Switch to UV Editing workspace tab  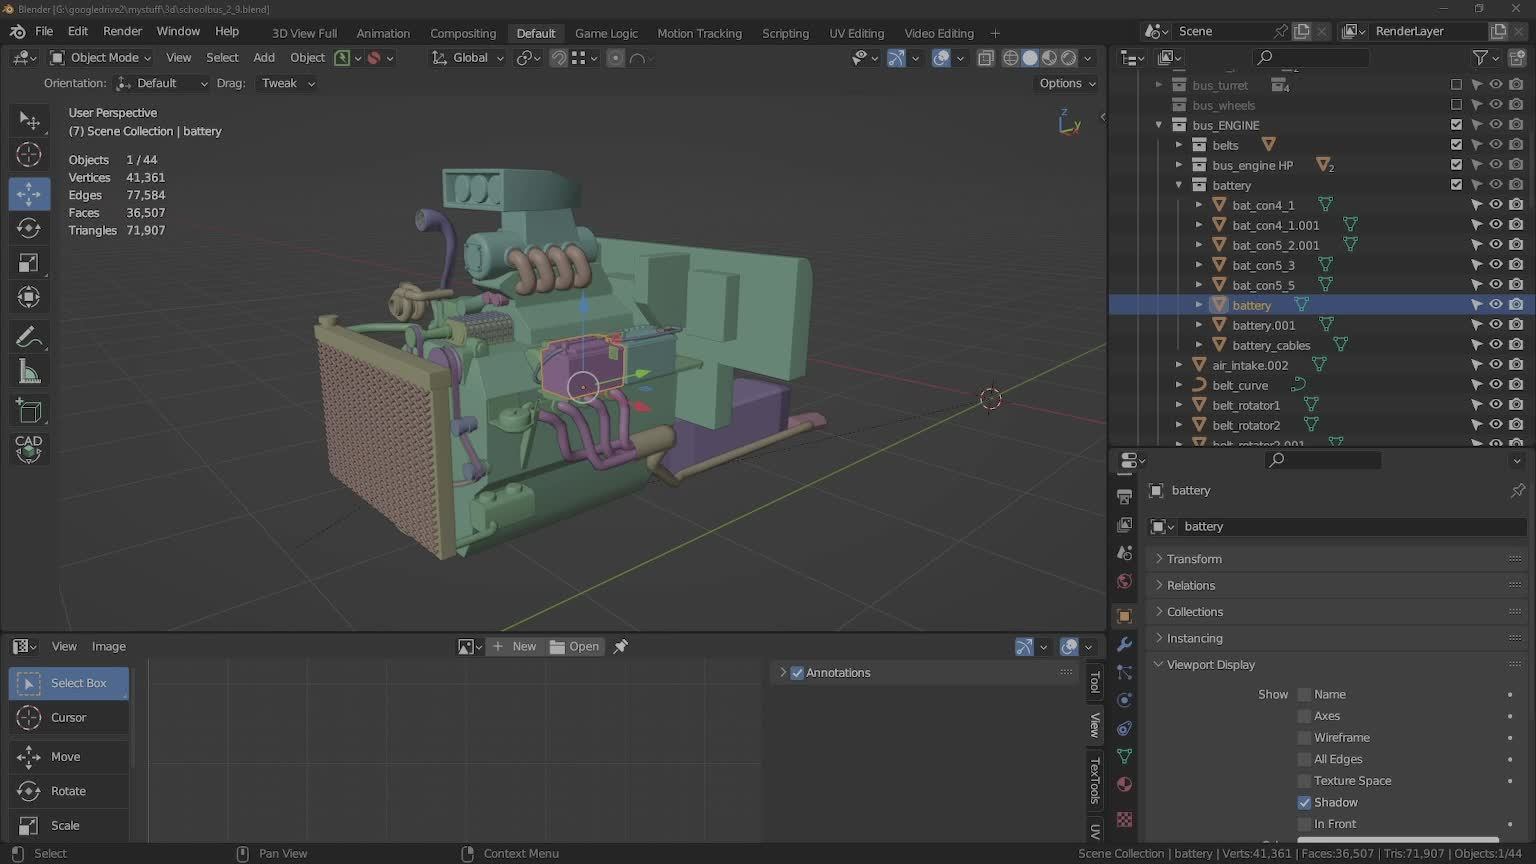coord(856,33)
